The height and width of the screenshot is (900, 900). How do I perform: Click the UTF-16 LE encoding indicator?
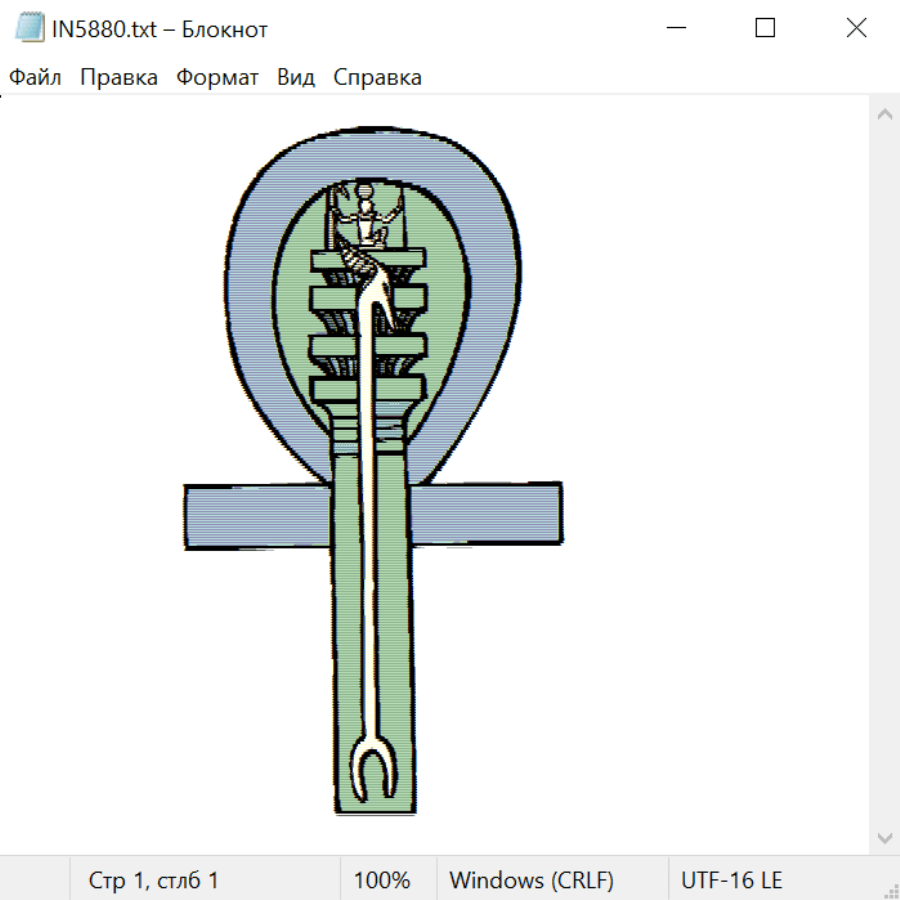pos(731,880)
